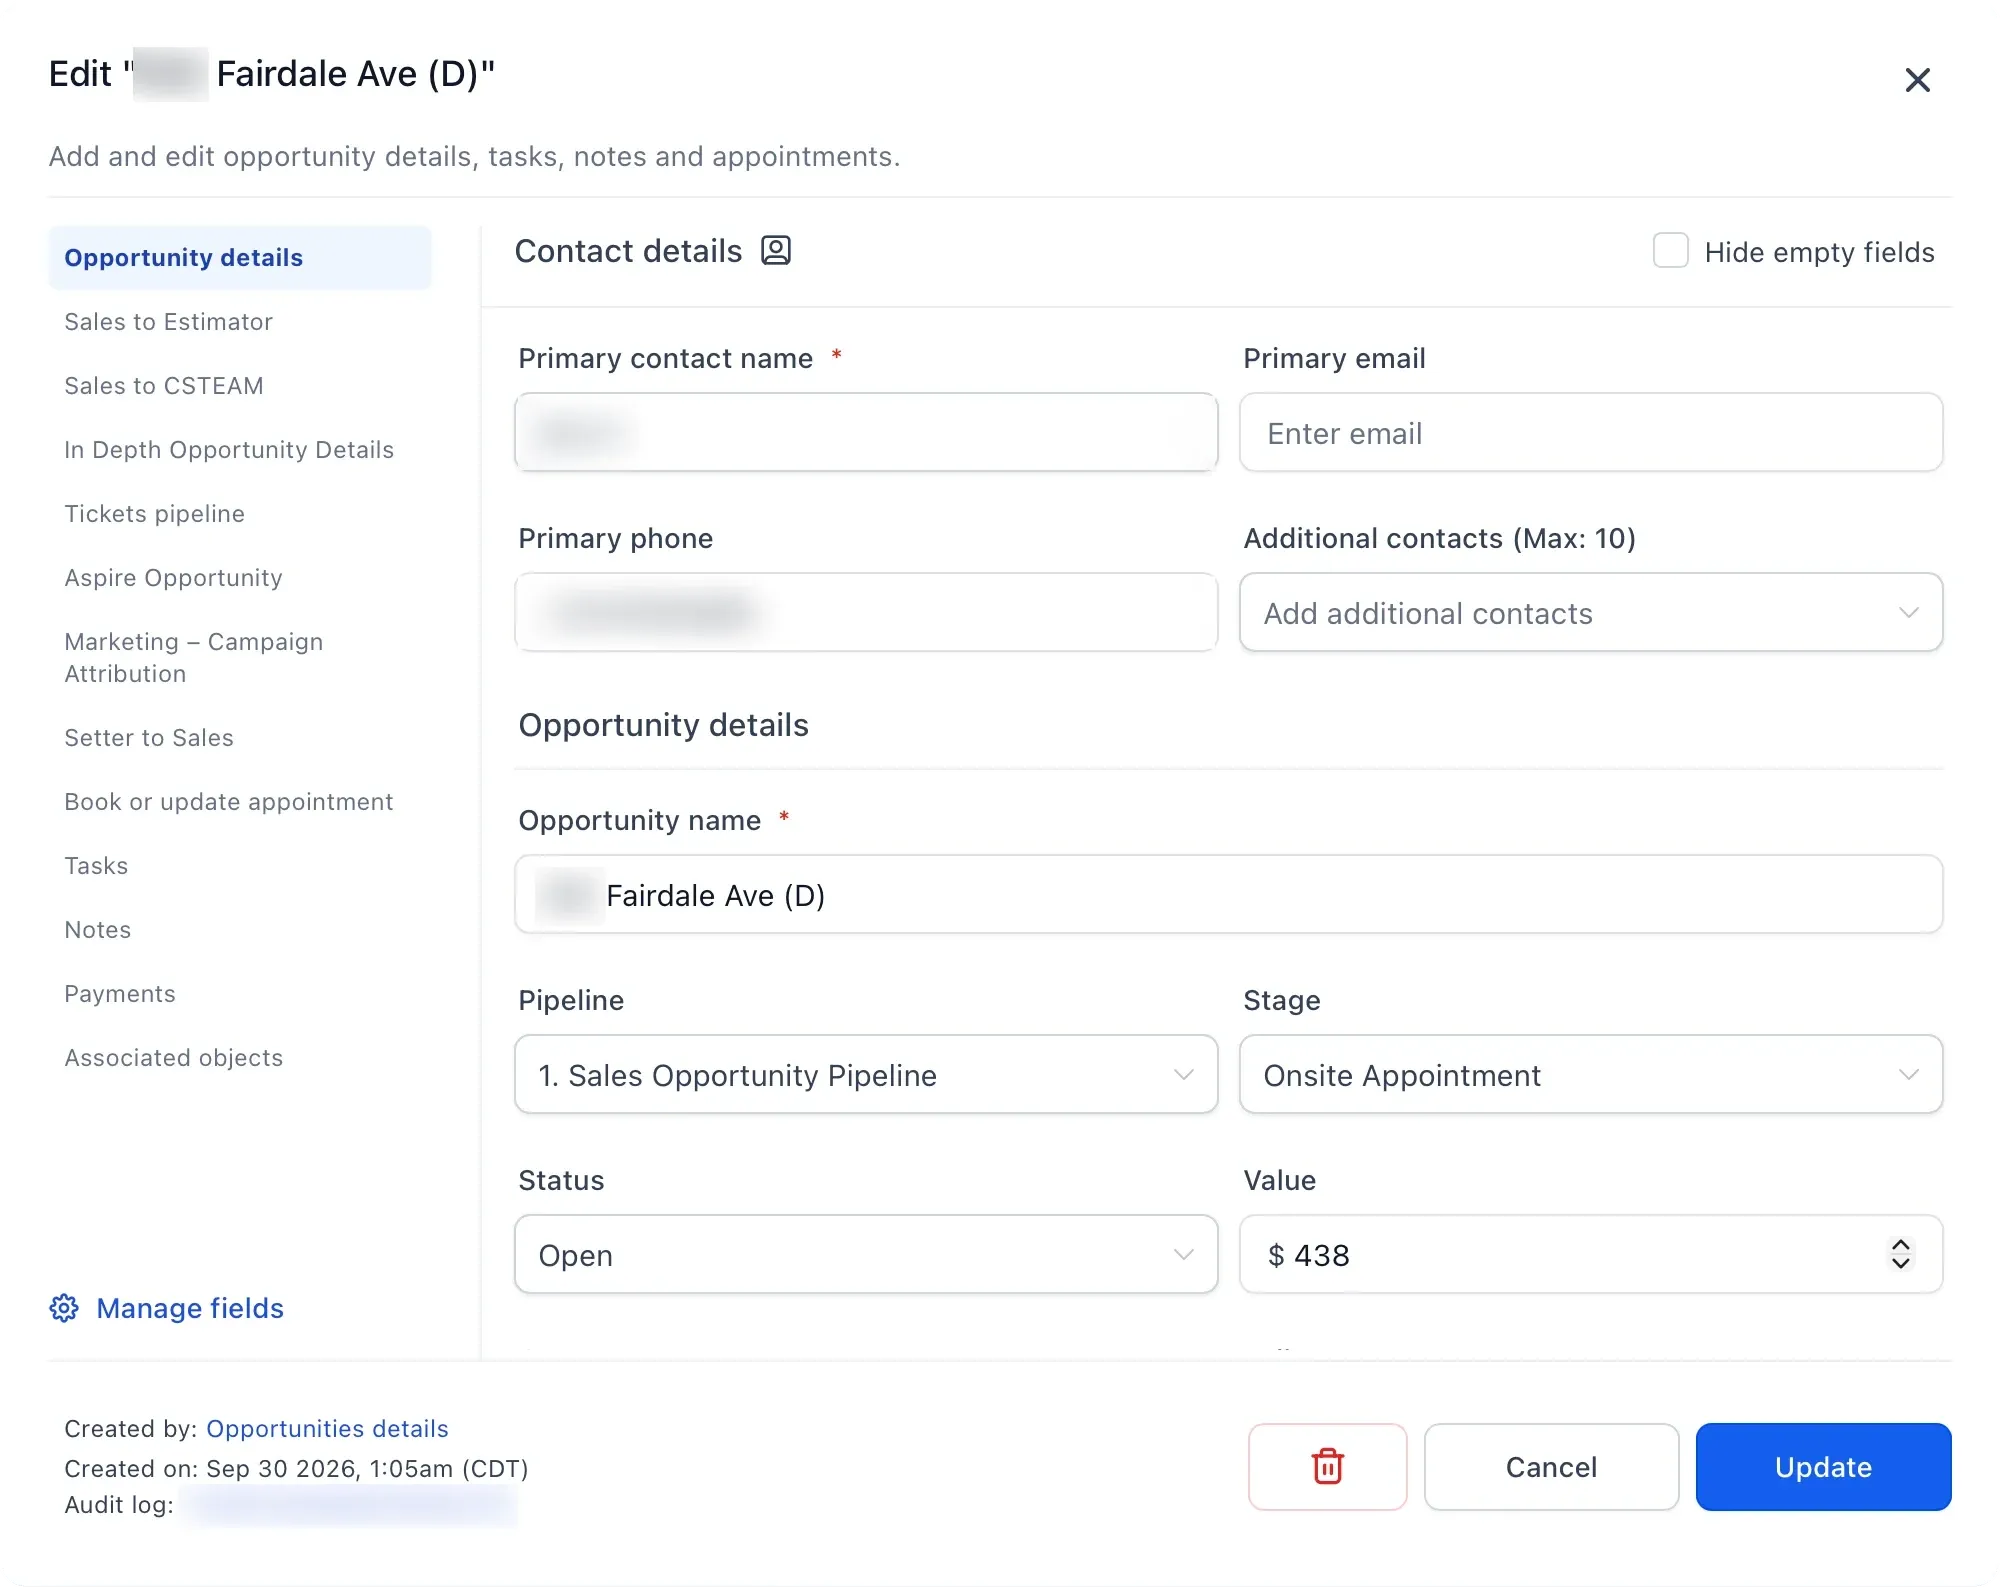Click the Value field stepper arrows
The width and height of the screenshot is (2000, 1587).
pos(1900,1254)
